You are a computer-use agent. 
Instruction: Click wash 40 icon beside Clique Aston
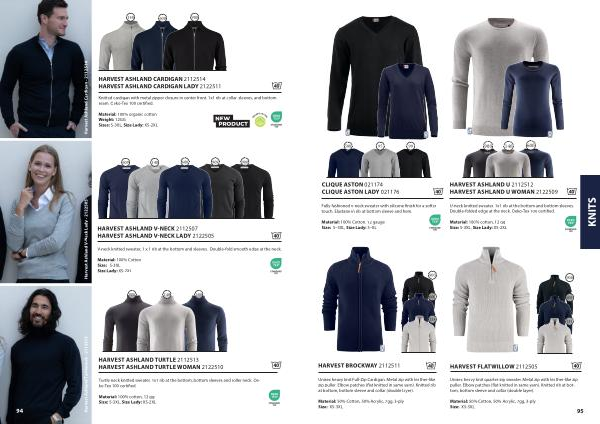438,191
